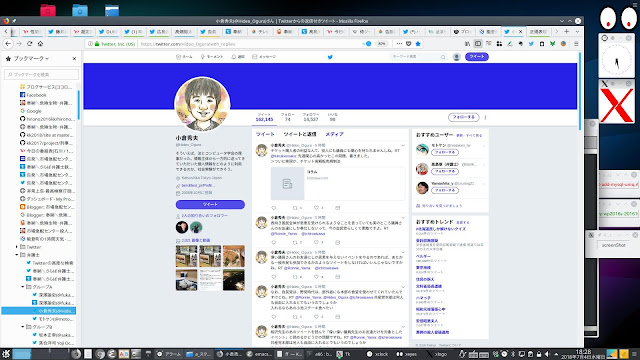Image resolution: width=640 pixels, height=360 pixels.
Task: Switch to the メディア profile tab
Action: [334, 134]
